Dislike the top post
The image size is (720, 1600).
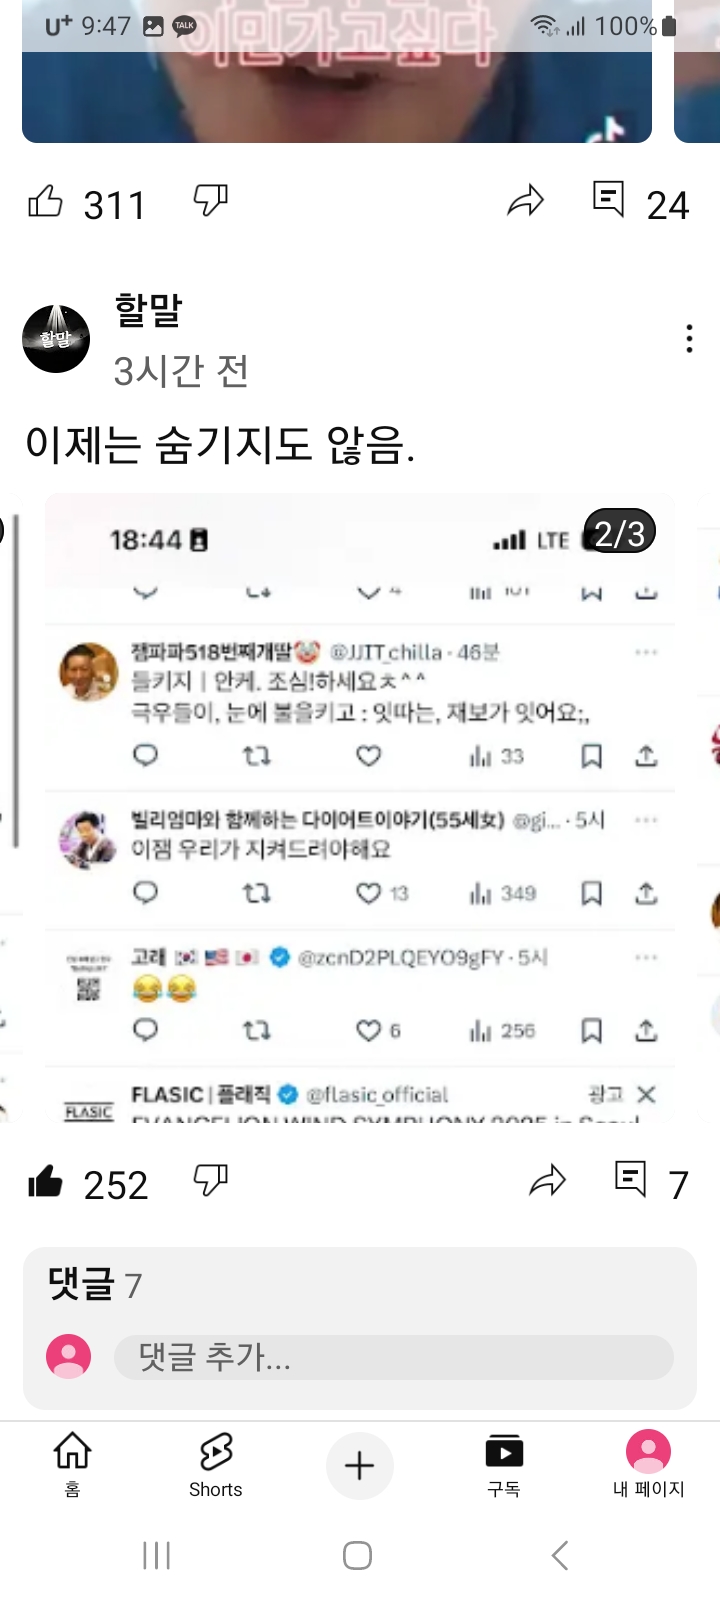coord(210,201)
